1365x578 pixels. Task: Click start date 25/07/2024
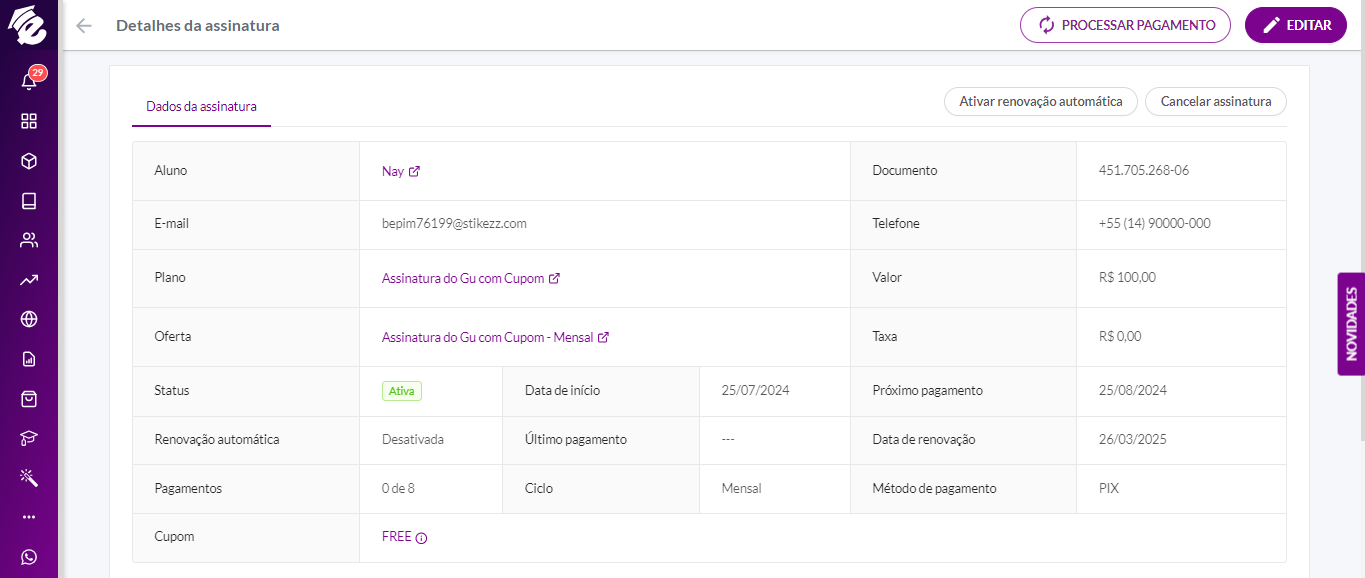tap(756, 391)
